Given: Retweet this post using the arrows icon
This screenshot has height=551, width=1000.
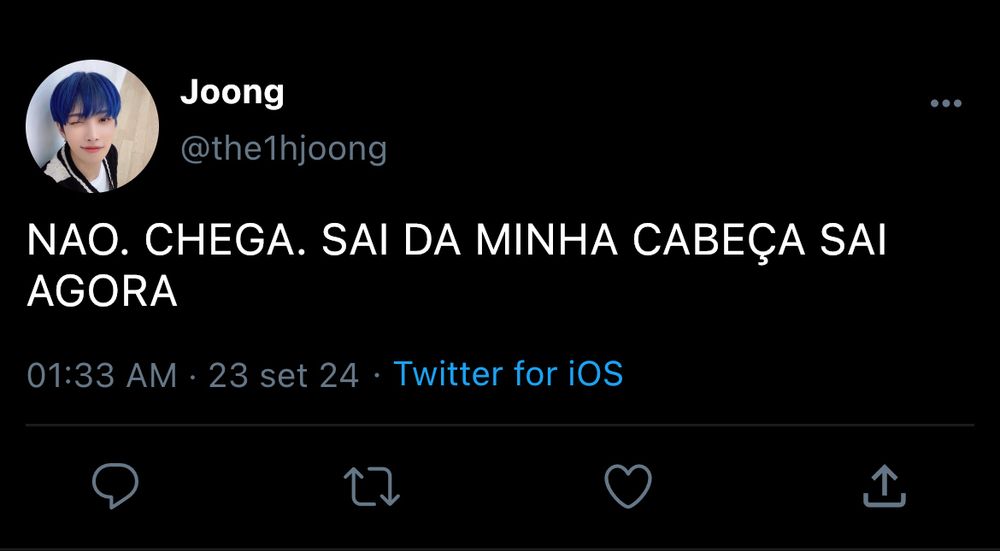Looking at the screenshot, I should [372, 486].
